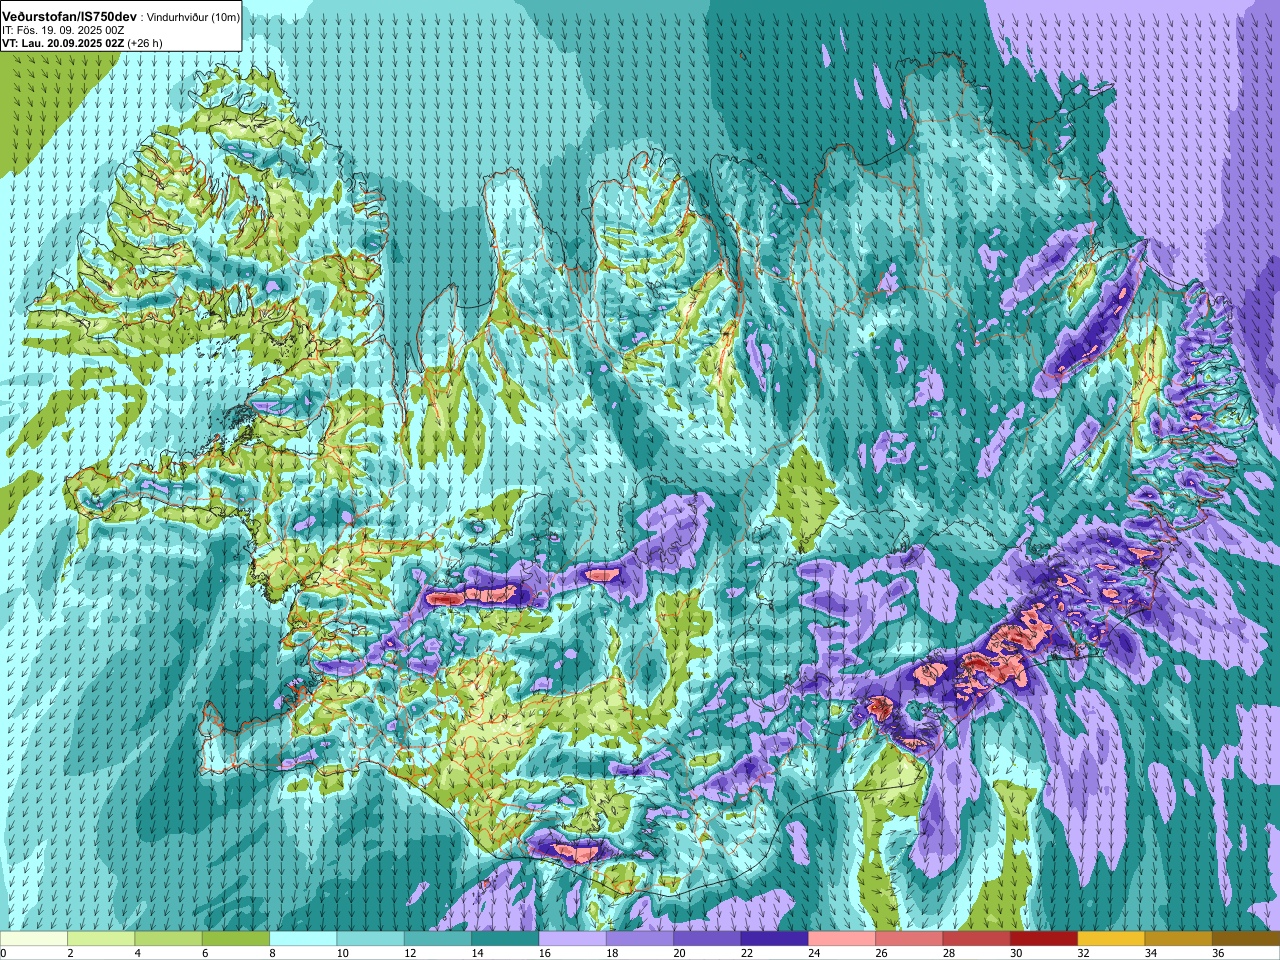Click the legend value '34'

(x=1150, y=953)
